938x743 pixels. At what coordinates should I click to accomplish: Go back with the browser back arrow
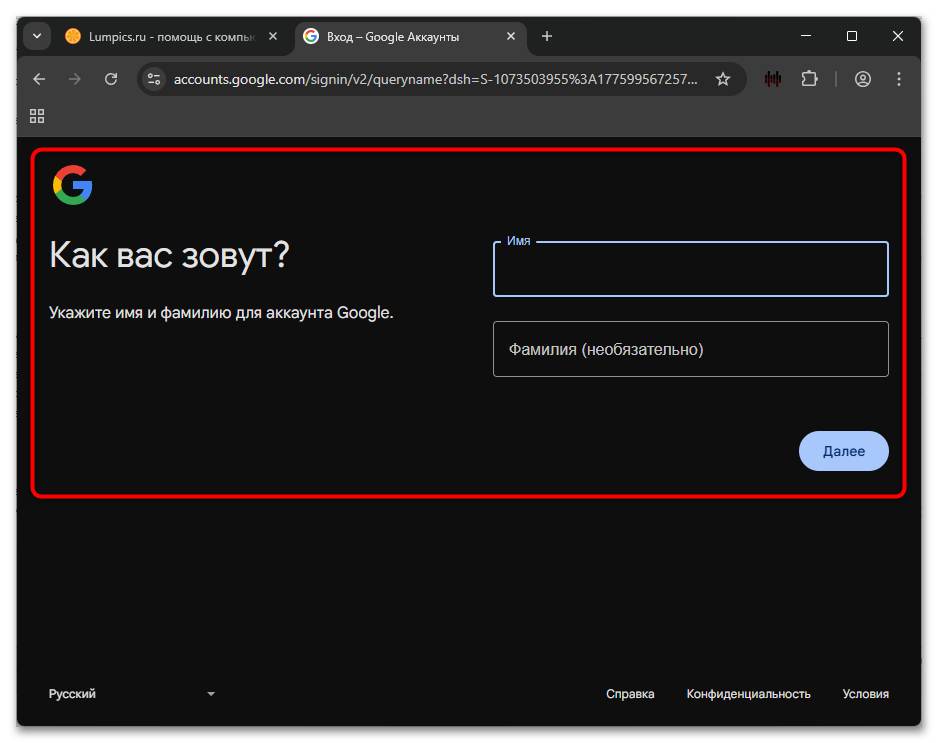point(39,79)
